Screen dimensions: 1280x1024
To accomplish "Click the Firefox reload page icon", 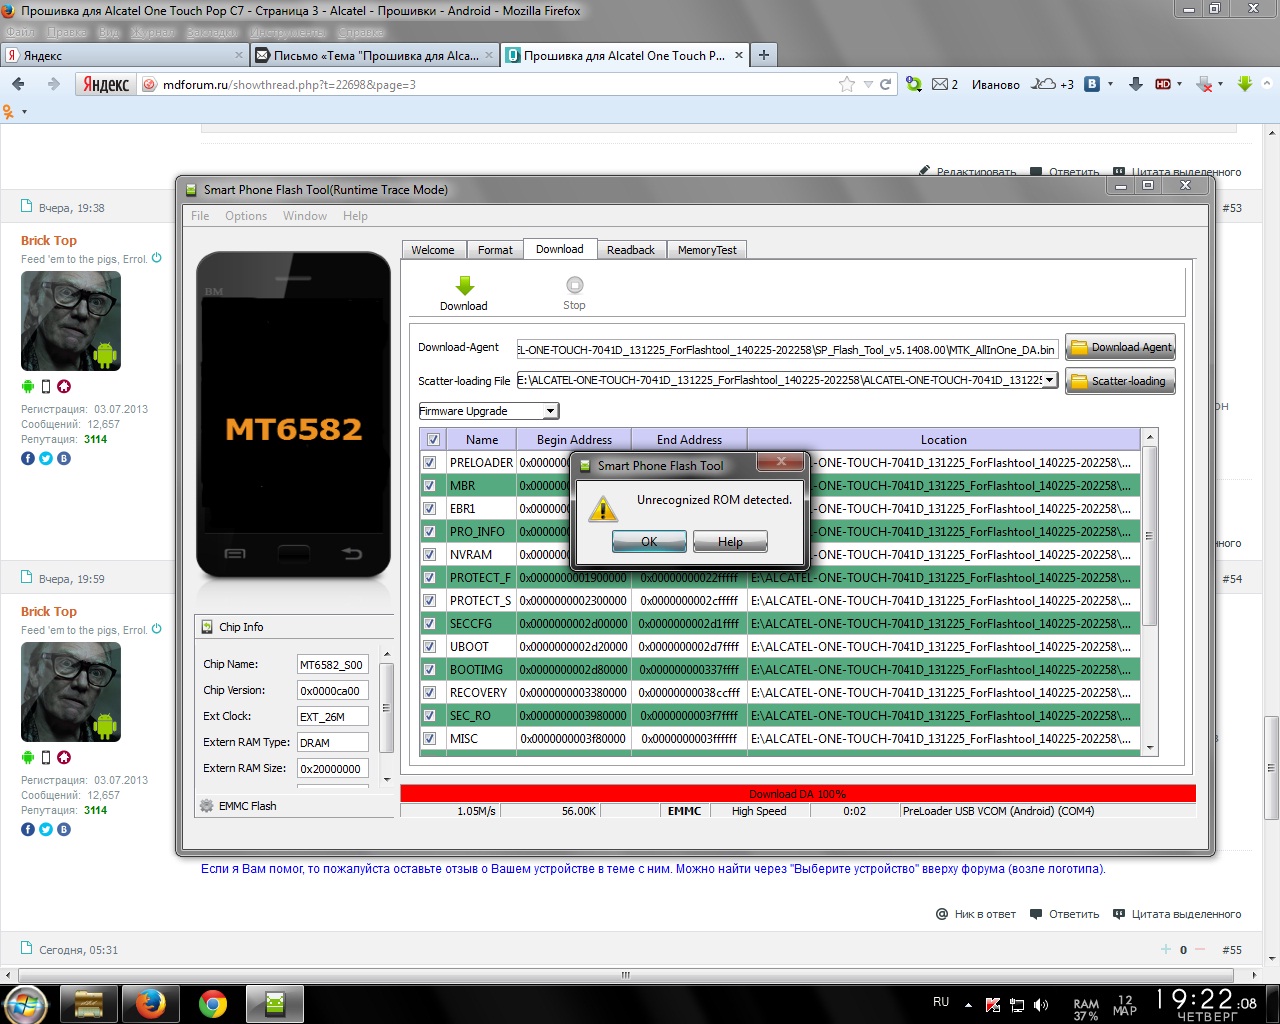I will (x=885, y=85).
